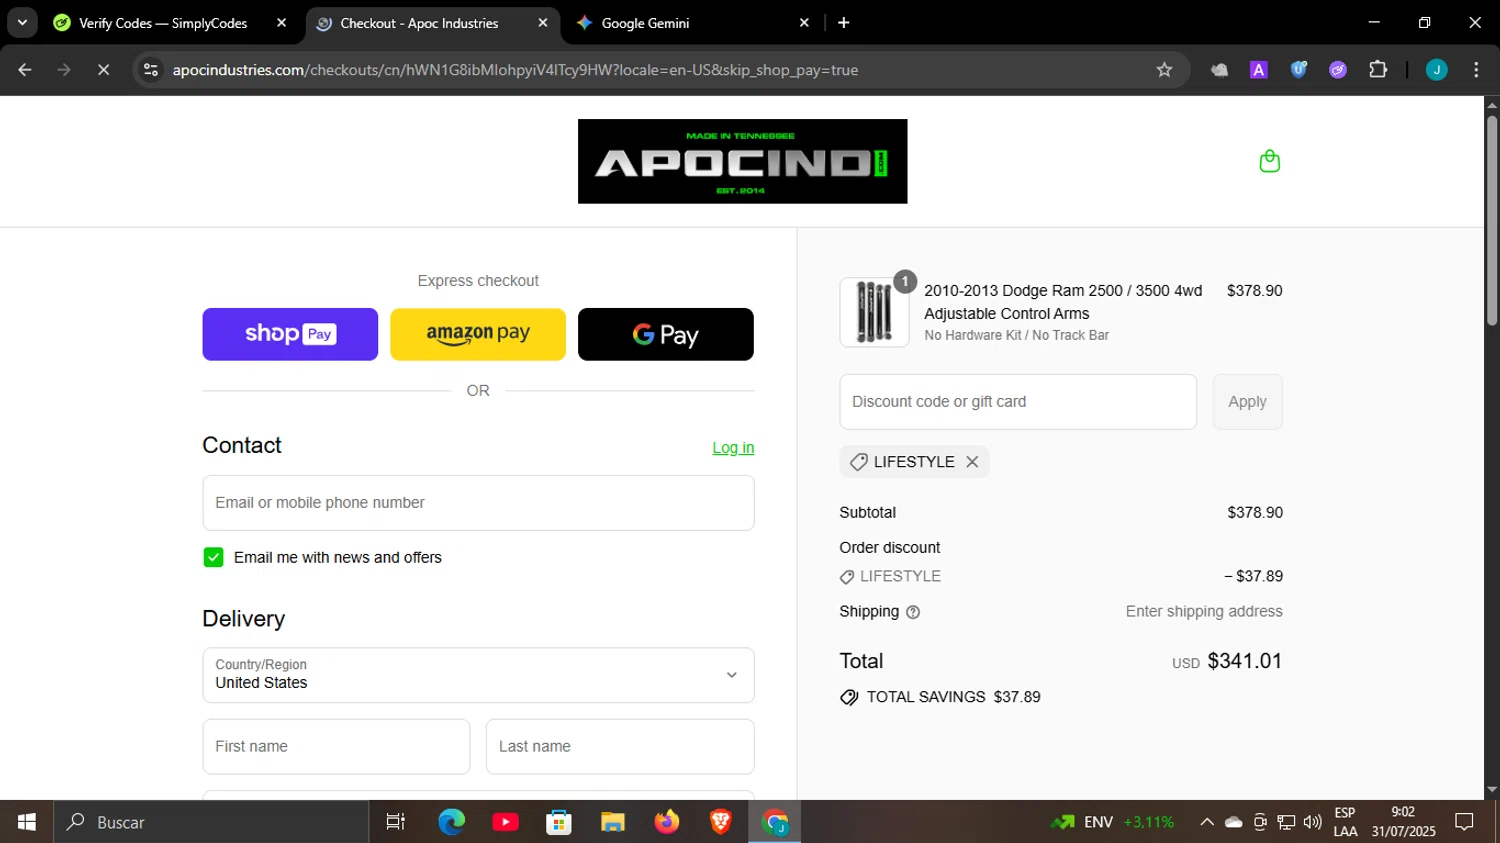Viewport: 1500px width, 843px height.
Task: Click the purple A extension icon
Action: (x=1259, y=70)
